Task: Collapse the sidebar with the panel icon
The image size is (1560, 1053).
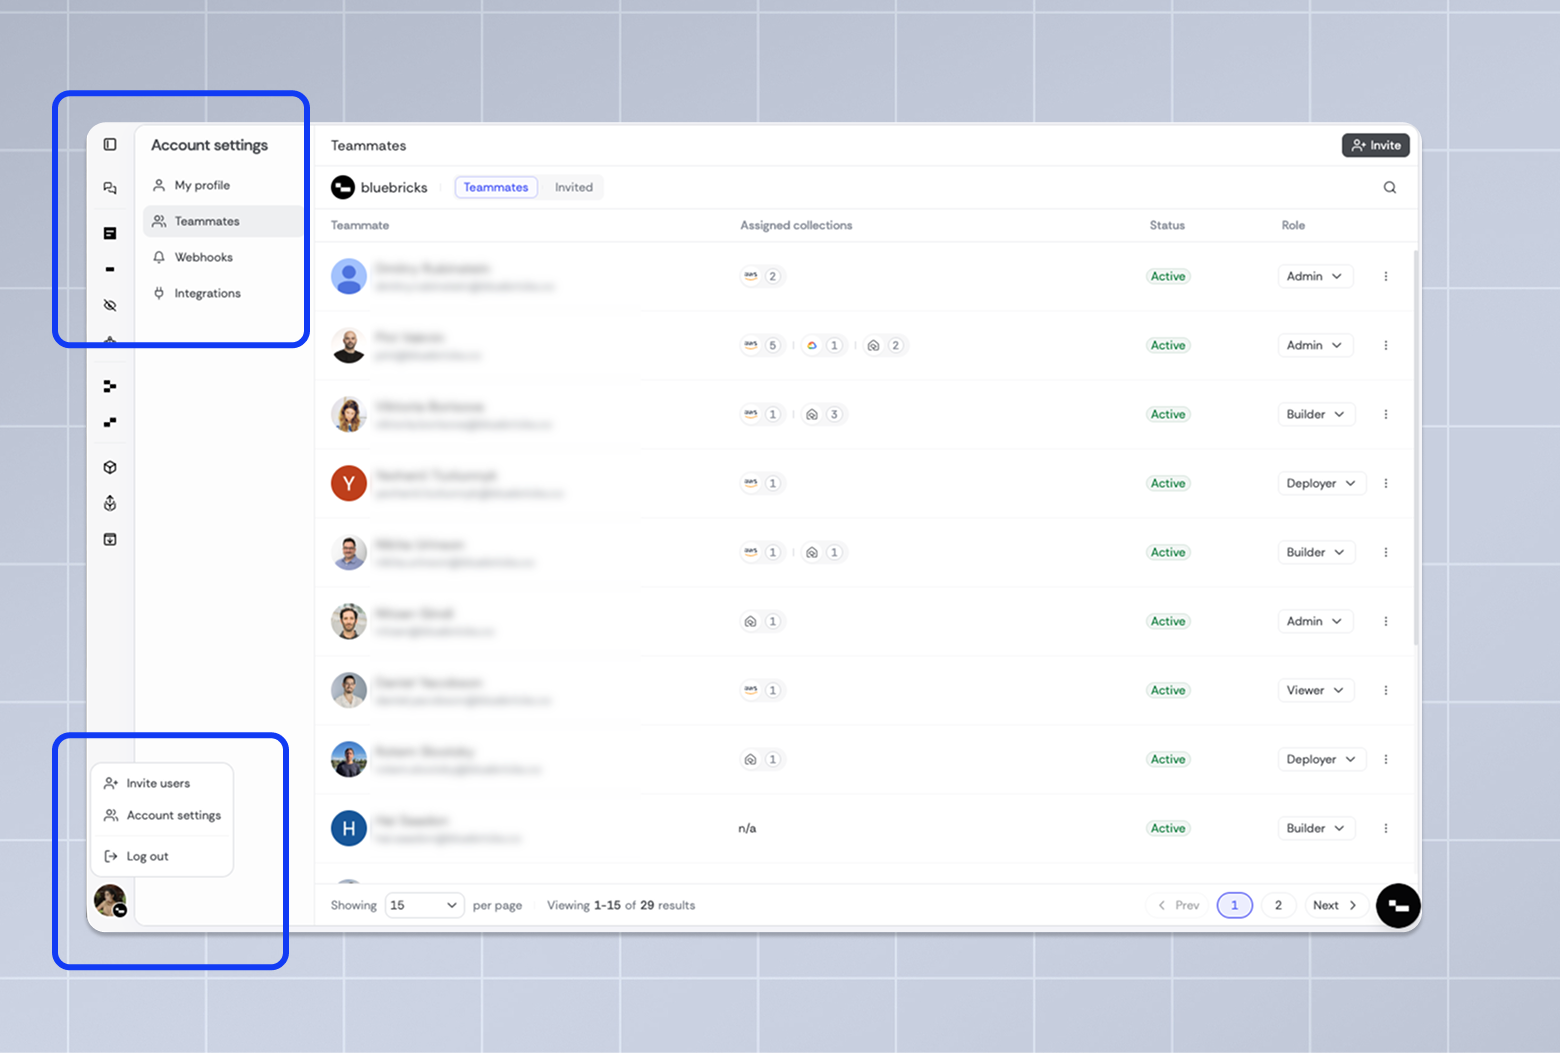Action: pyautogui.click(x=110, y=145)
